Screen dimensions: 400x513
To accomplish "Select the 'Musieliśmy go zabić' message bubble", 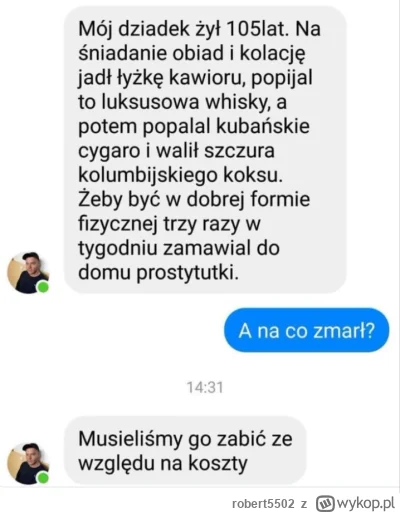I will click(185, 451).
